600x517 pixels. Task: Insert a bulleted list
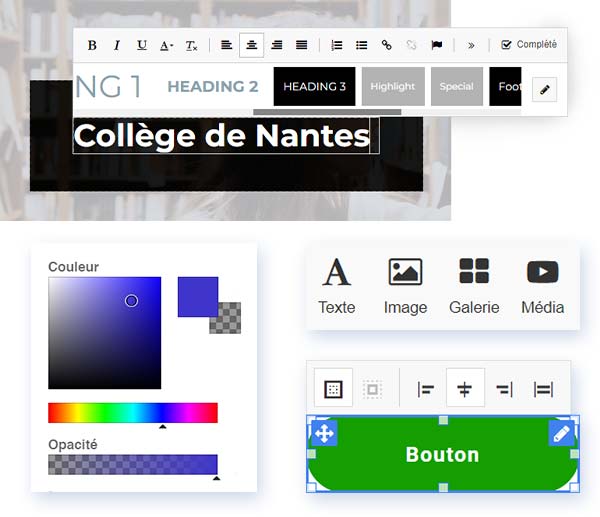(x=362, y=45)
